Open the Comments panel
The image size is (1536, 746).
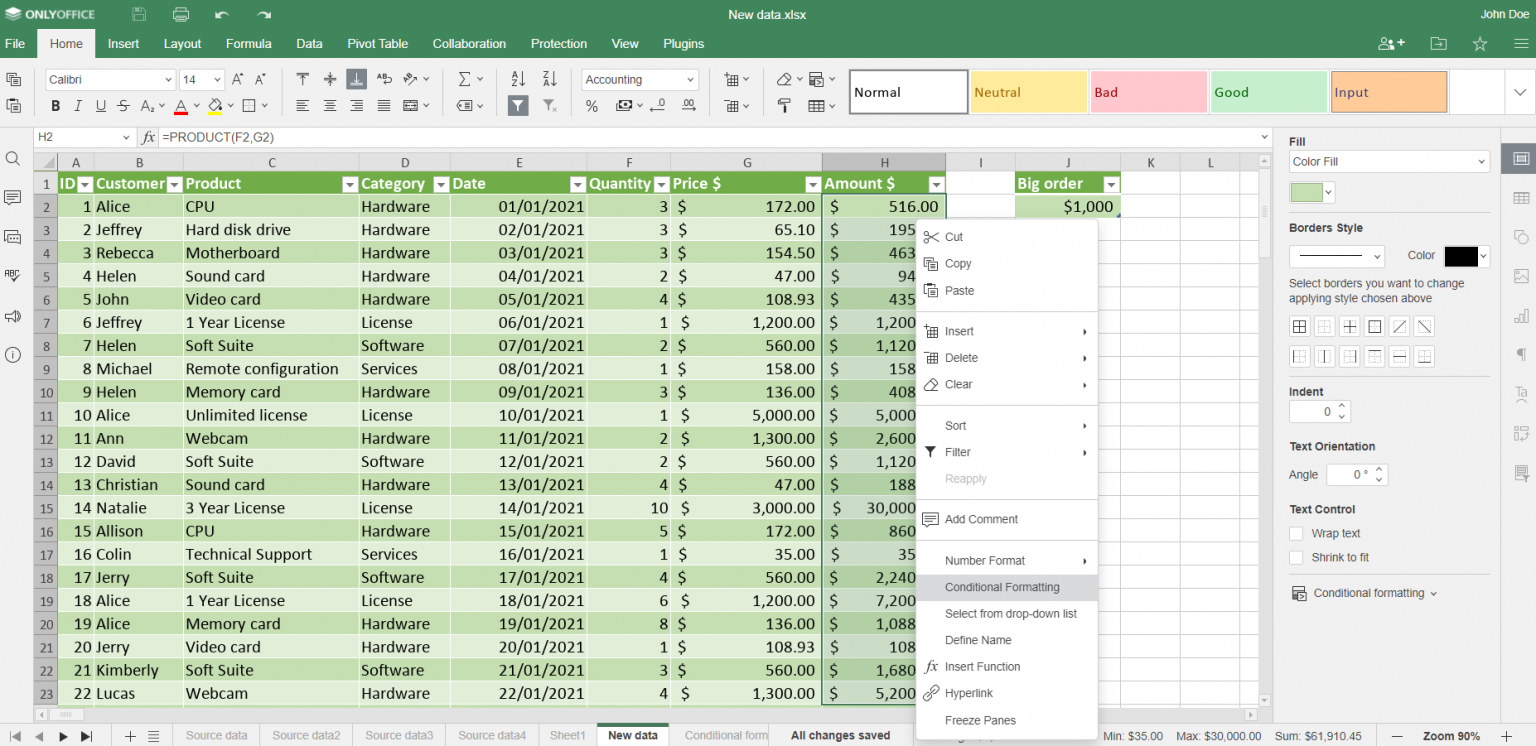tap(13, 198)
